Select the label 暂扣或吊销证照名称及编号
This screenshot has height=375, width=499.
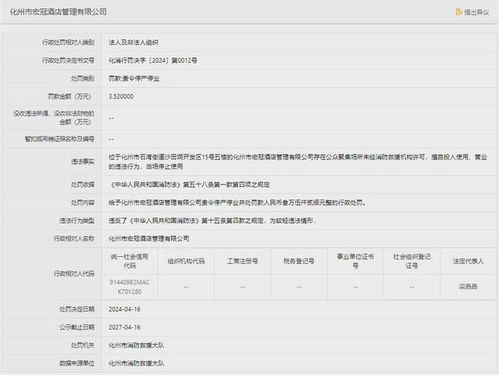click(59, 139)
